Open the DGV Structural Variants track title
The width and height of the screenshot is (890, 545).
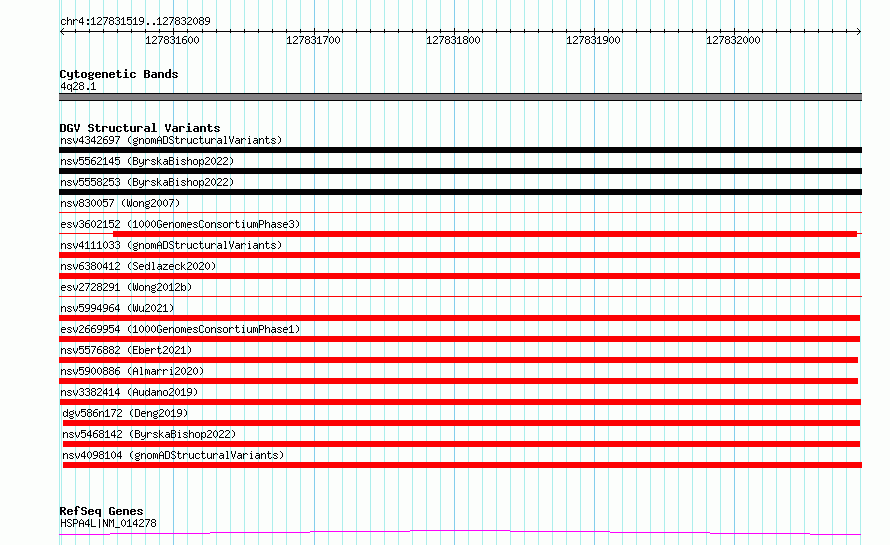(x=140, y=128)
